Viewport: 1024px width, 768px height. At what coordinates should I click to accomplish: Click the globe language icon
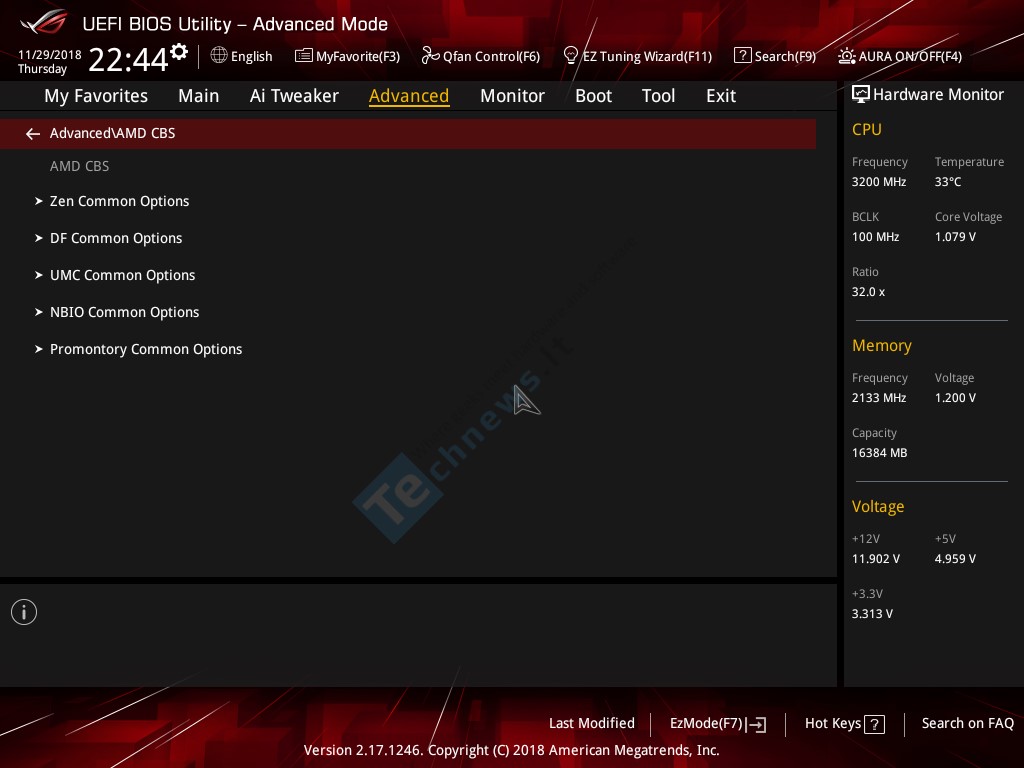click(x=219, y=56)
